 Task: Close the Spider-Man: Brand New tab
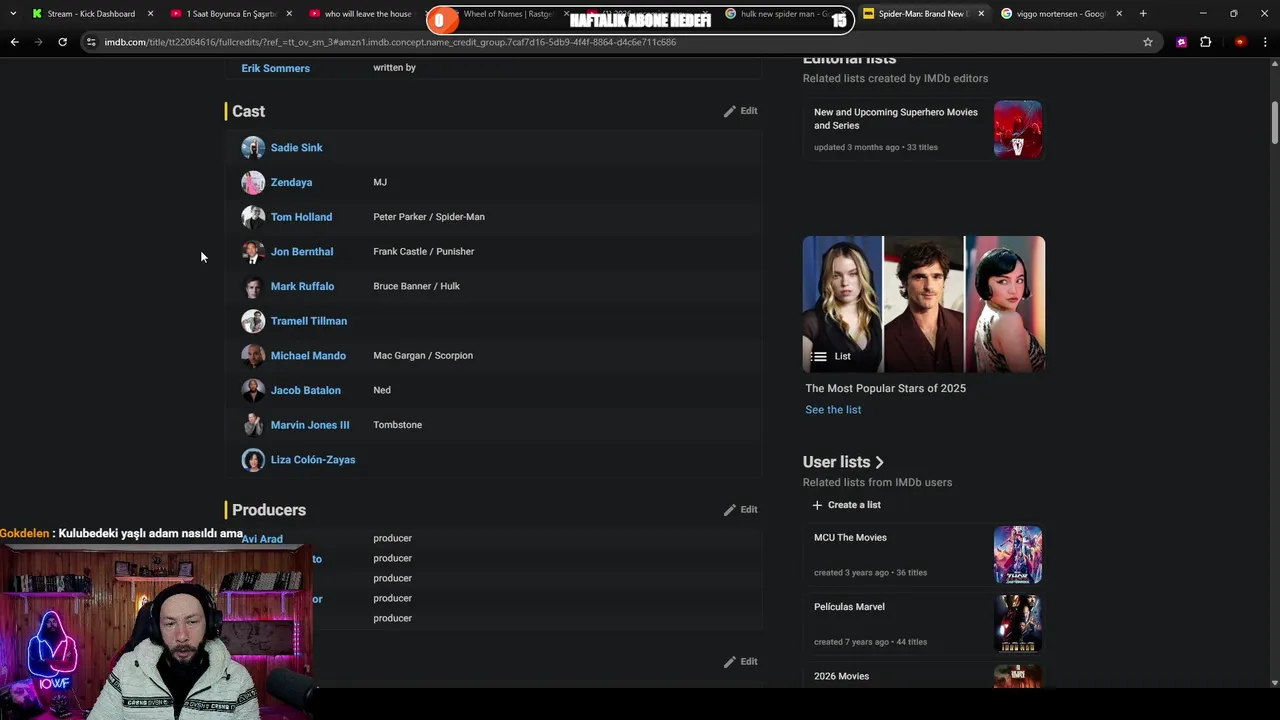[x=981, y=14]
